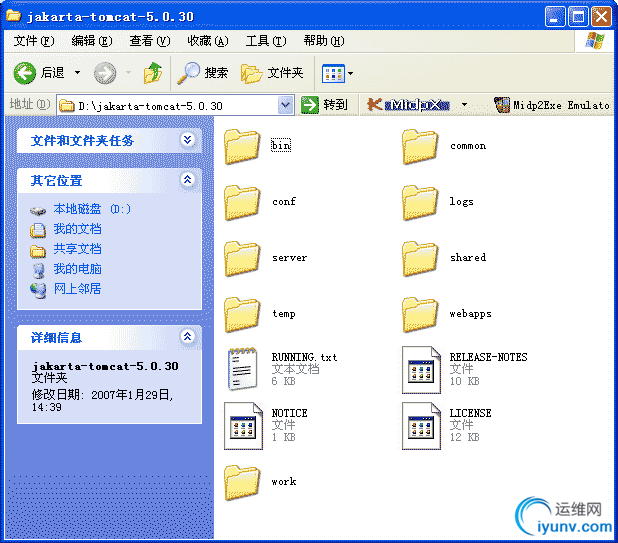Image resolution: width=618 pixels, height=543 pixels.
Task: Click the 转到 Go button
Action: point(324,105)
